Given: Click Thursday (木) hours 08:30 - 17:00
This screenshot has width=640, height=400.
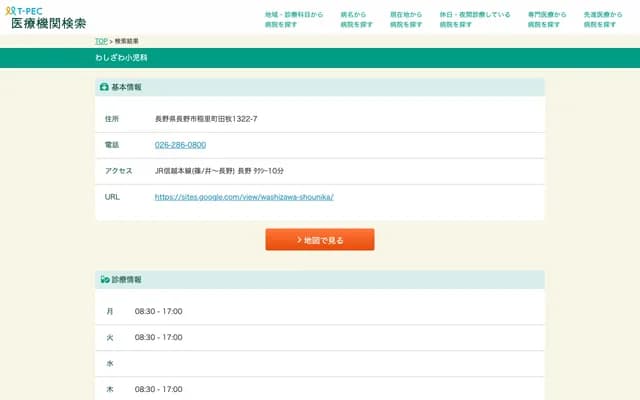Looking at the screenshot, I should [159, 389].
